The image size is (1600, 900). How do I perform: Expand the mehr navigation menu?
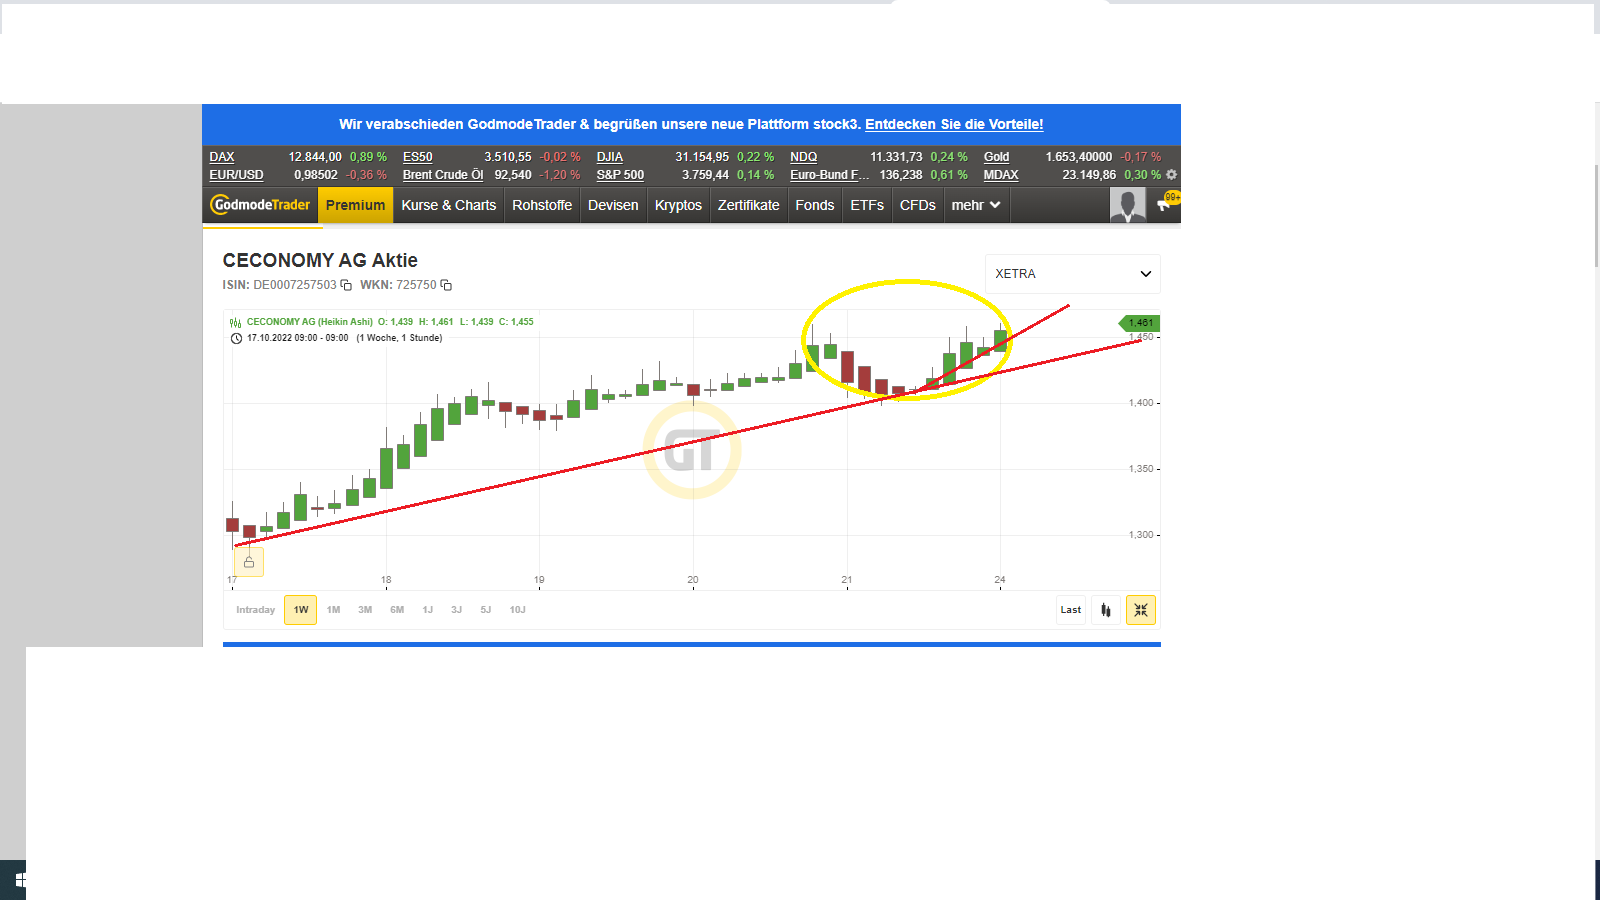click(x=975, y=205)
